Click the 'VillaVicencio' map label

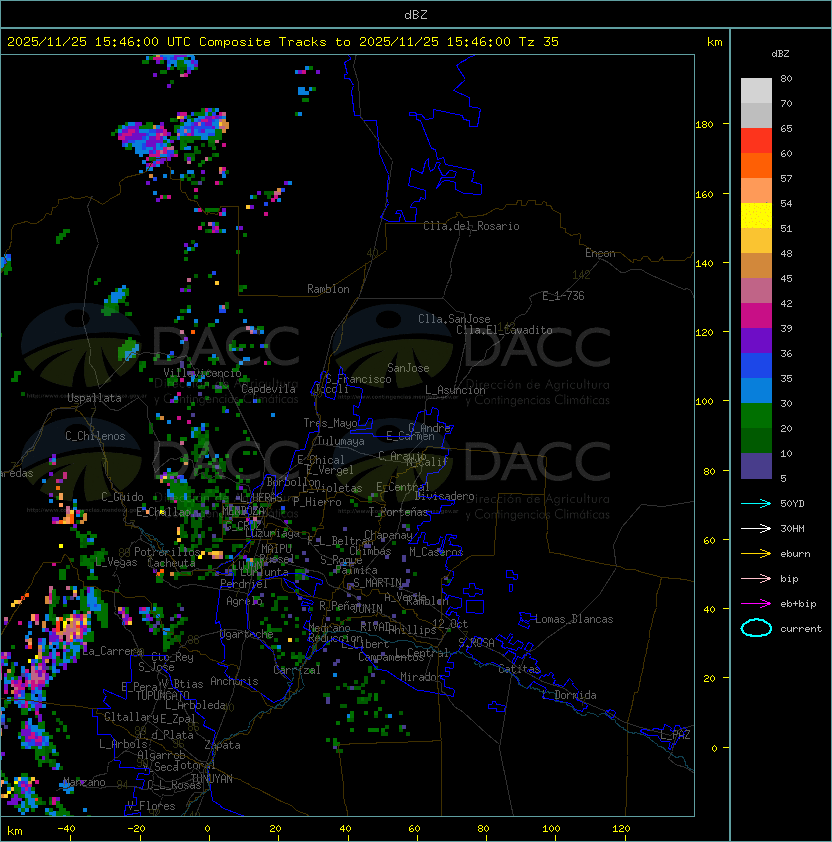[202, 373]
